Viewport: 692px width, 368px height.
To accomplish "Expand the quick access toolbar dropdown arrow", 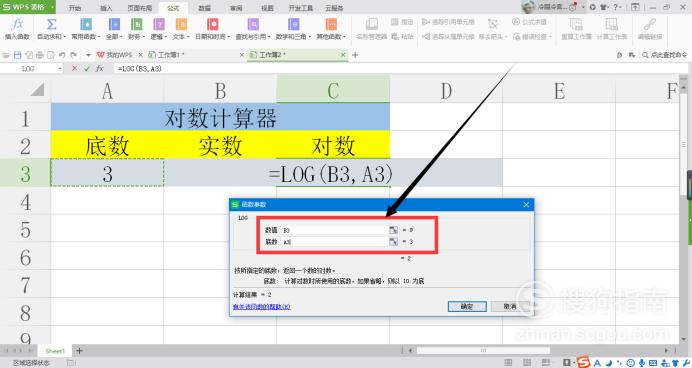I will click(x=88, y=55).
